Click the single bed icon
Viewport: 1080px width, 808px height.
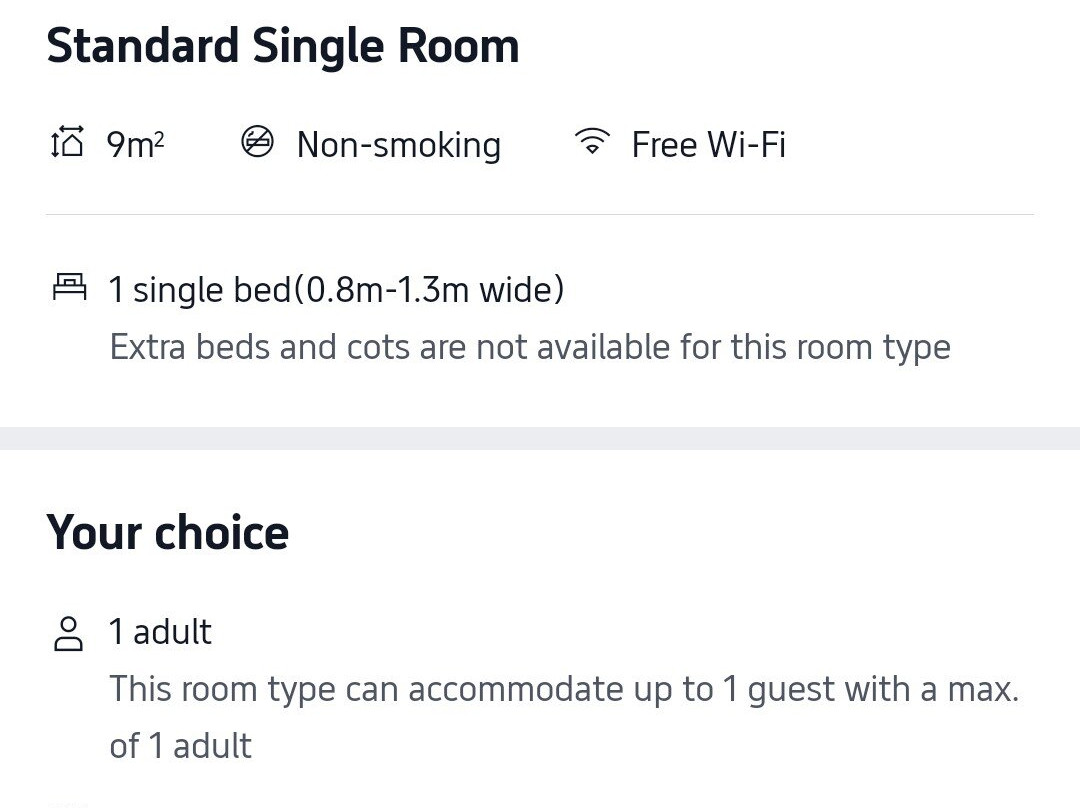[69, 288]
